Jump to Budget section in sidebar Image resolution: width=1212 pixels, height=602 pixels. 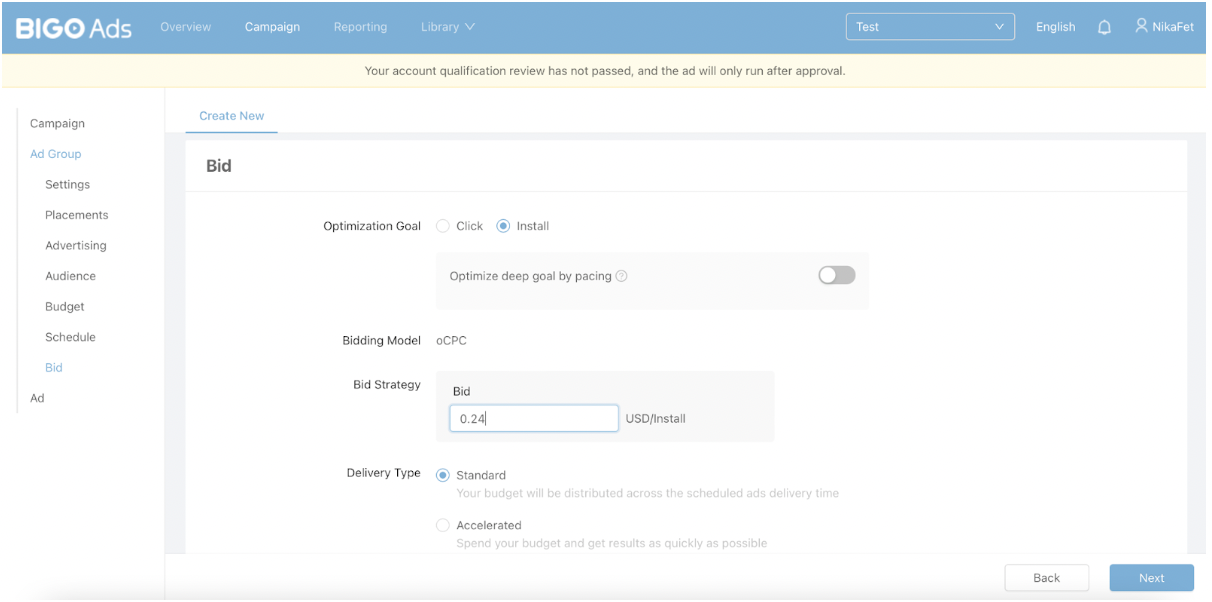pos(65,307)
